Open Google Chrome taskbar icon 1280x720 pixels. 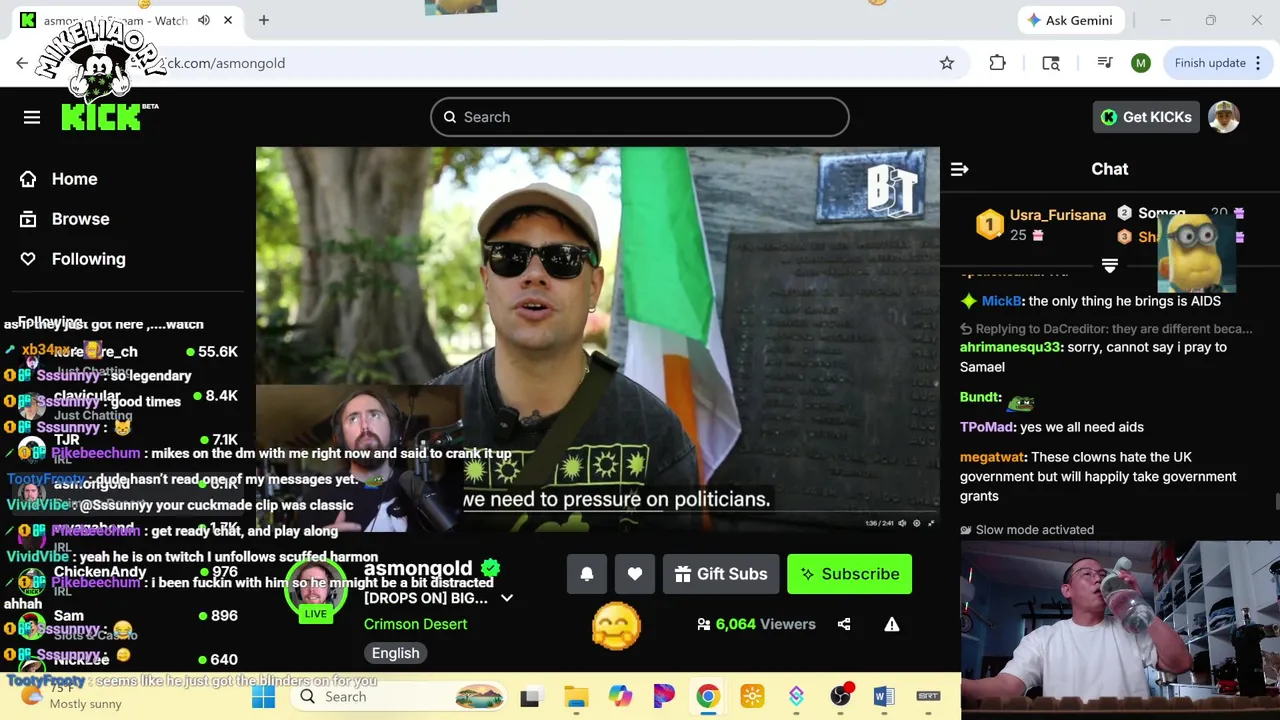(708, 697)
